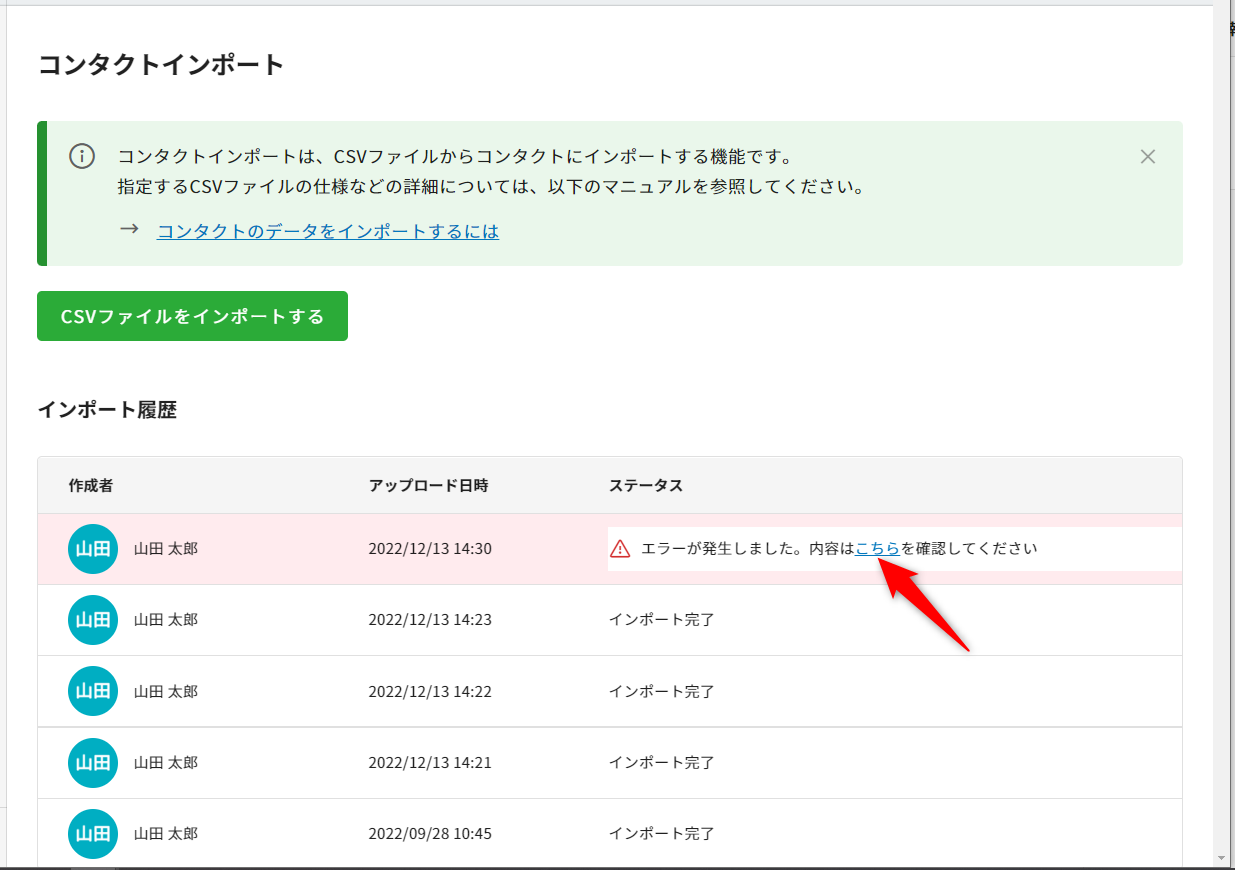Screen dimensions: 1235x870
Task: Select the 山田 avatar in the 14:23 row
Action: click(93, 620)
